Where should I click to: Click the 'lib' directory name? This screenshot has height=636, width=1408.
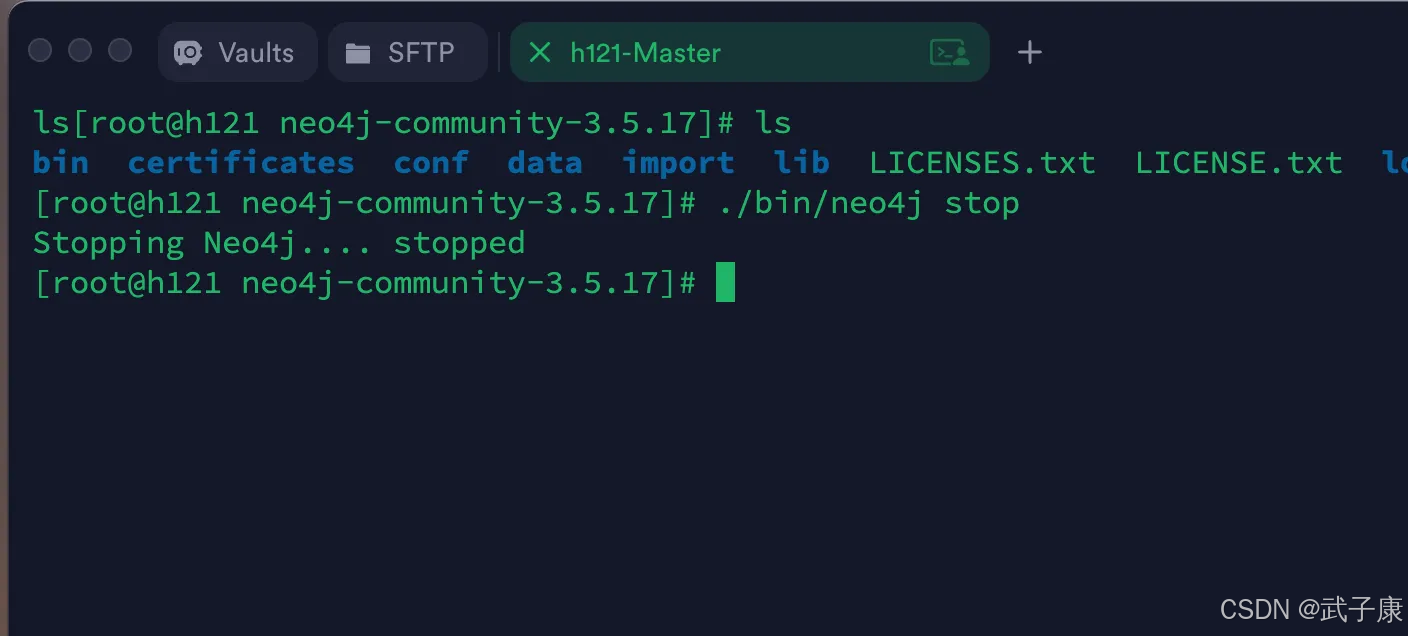(802, 162)
